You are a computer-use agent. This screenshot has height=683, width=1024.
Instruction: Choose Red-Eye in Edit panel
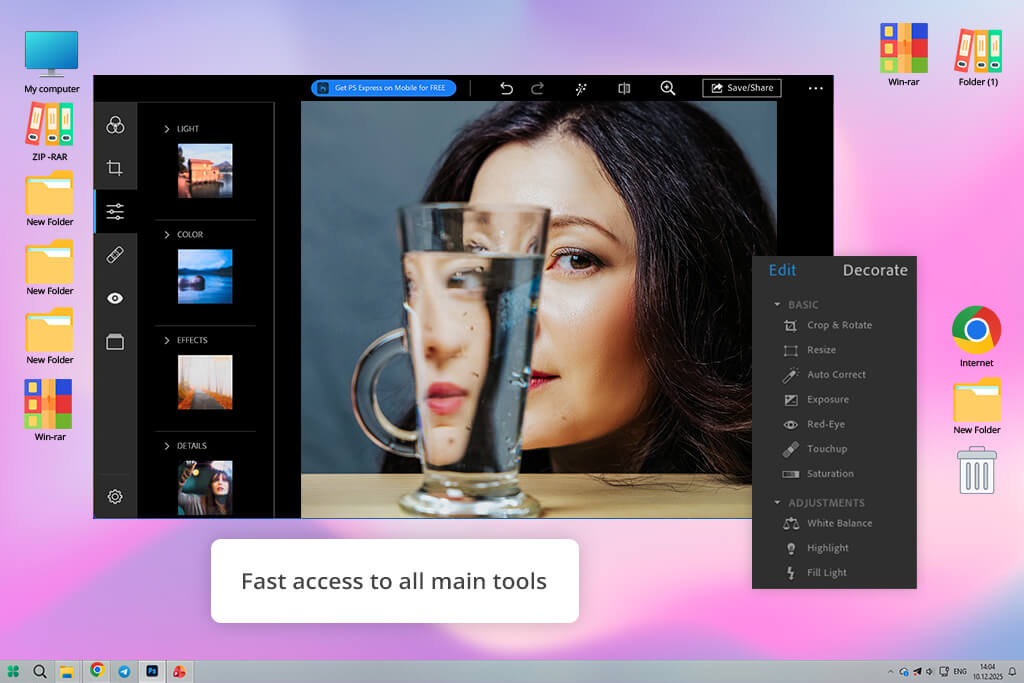coord(814,424)
